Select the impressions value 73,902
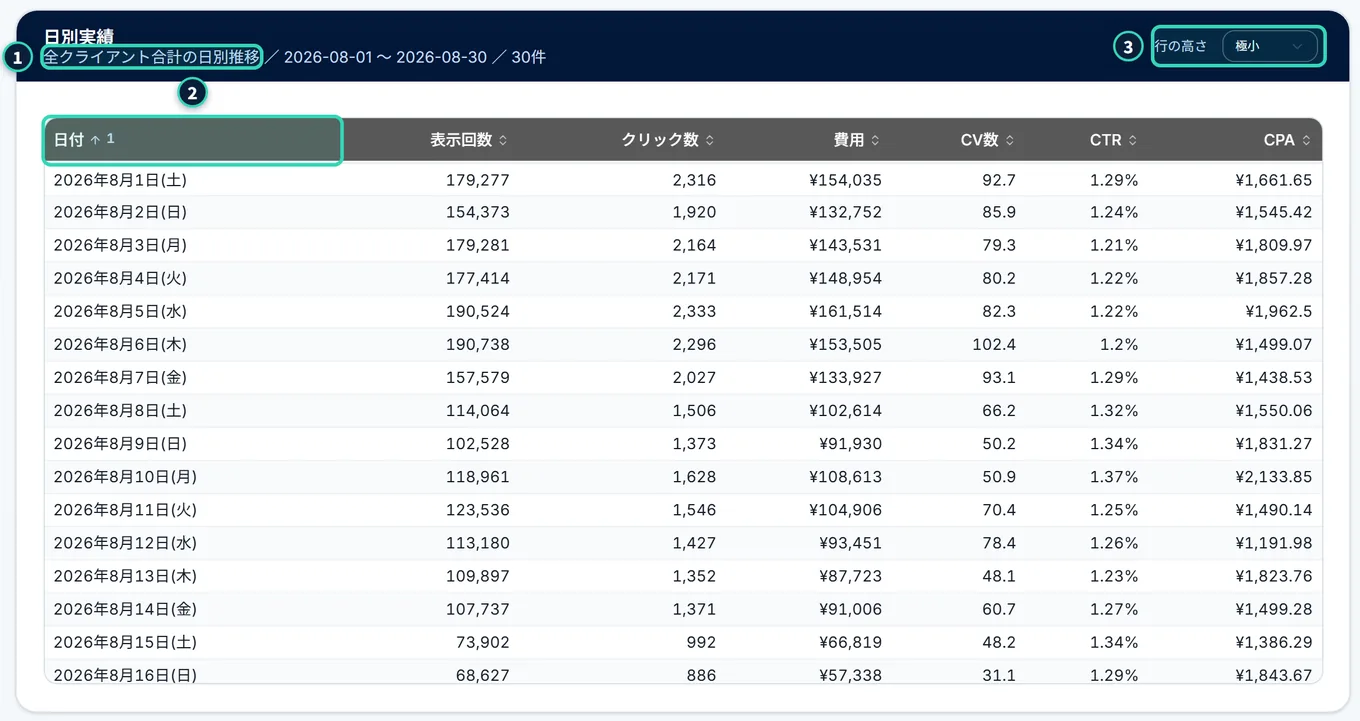Viewport: 1360px width, 721px height. point(483,642)
